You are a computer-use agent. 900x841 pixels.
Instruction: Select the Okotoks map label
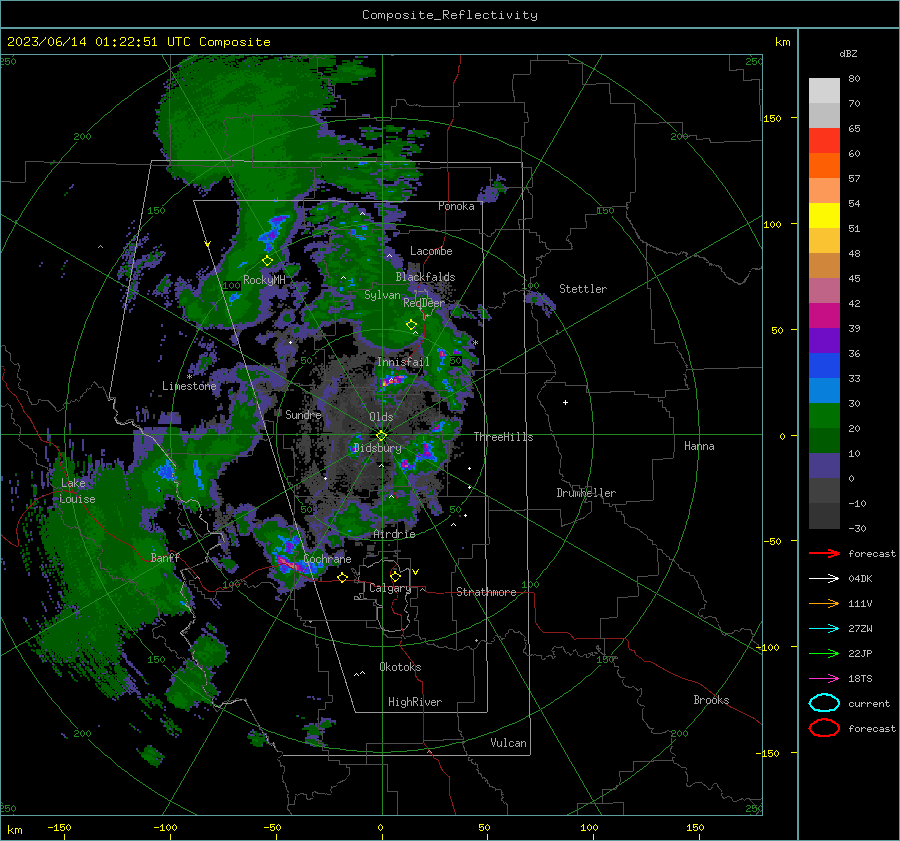point(400,667)
